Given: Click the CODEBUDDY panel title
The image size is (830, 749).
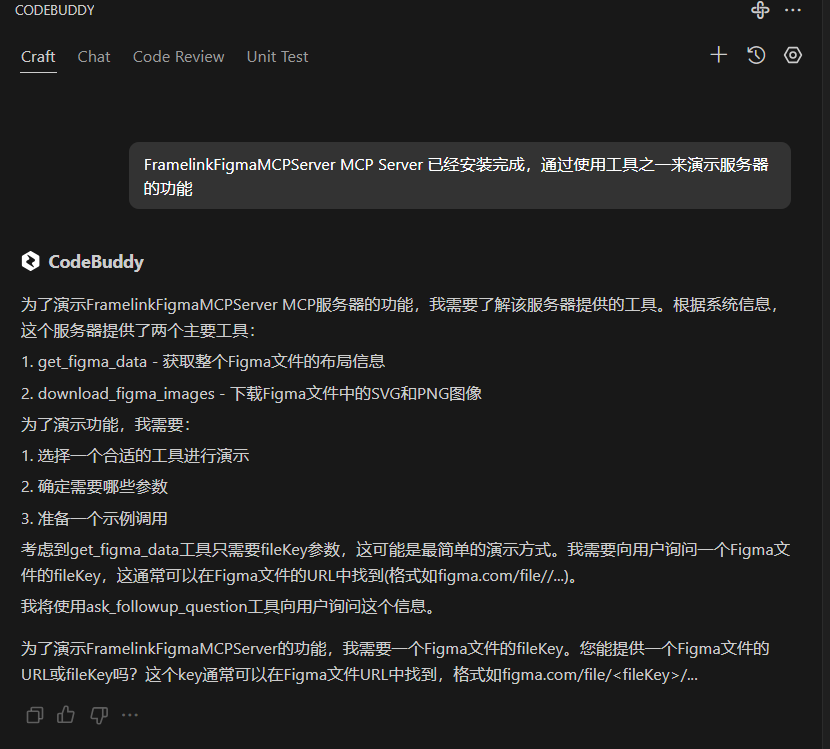Looking at the screenshot, I should (55, 10).
